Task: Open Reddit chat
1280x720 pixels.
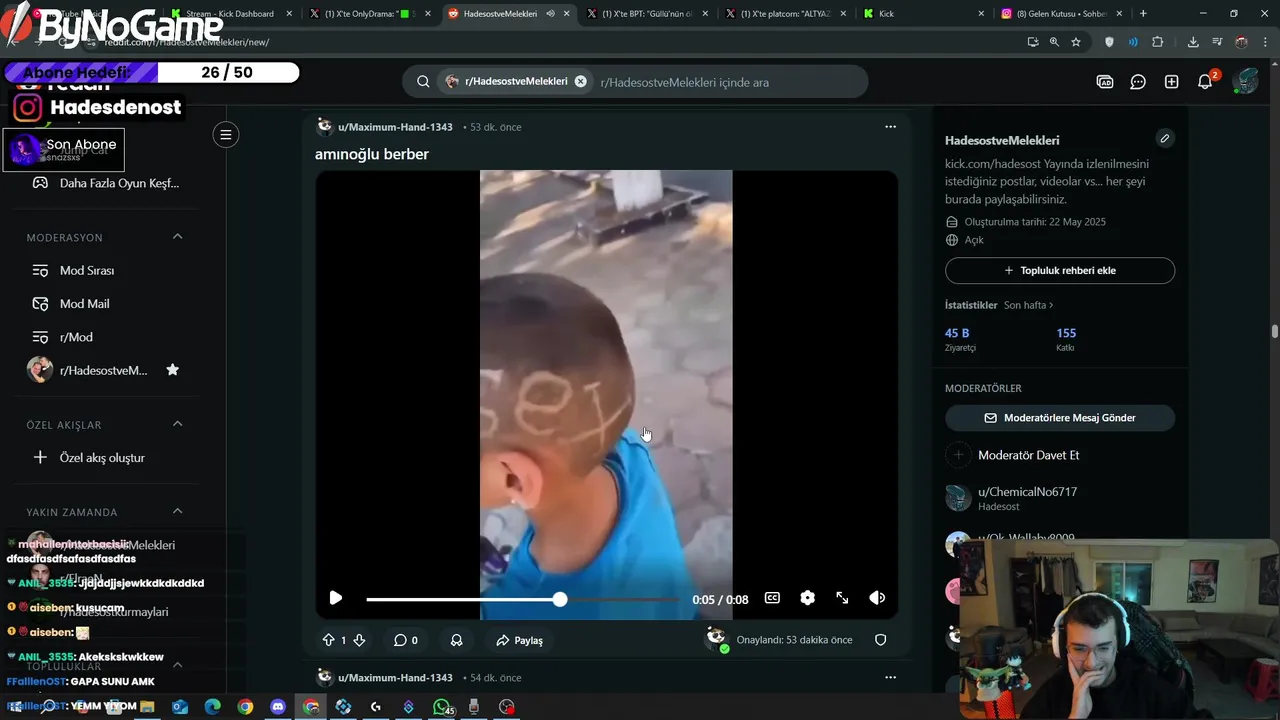Action: tap(1138, 82)
